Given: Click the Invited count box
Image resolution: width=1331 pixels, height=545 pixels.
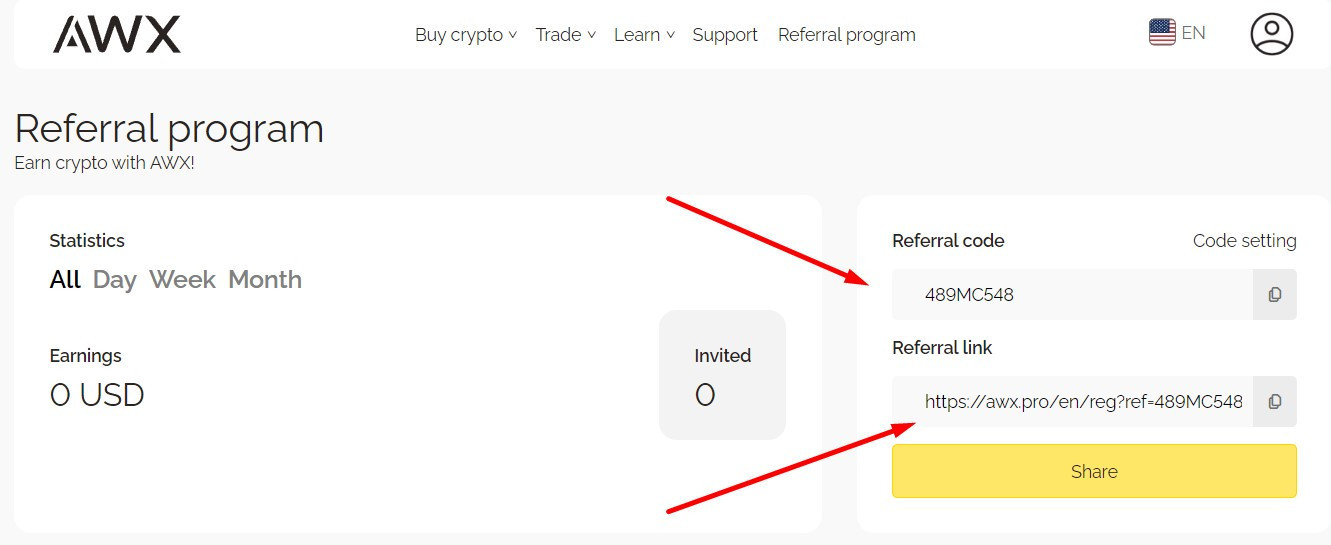Looking at the screenshot, I should 722,375.
